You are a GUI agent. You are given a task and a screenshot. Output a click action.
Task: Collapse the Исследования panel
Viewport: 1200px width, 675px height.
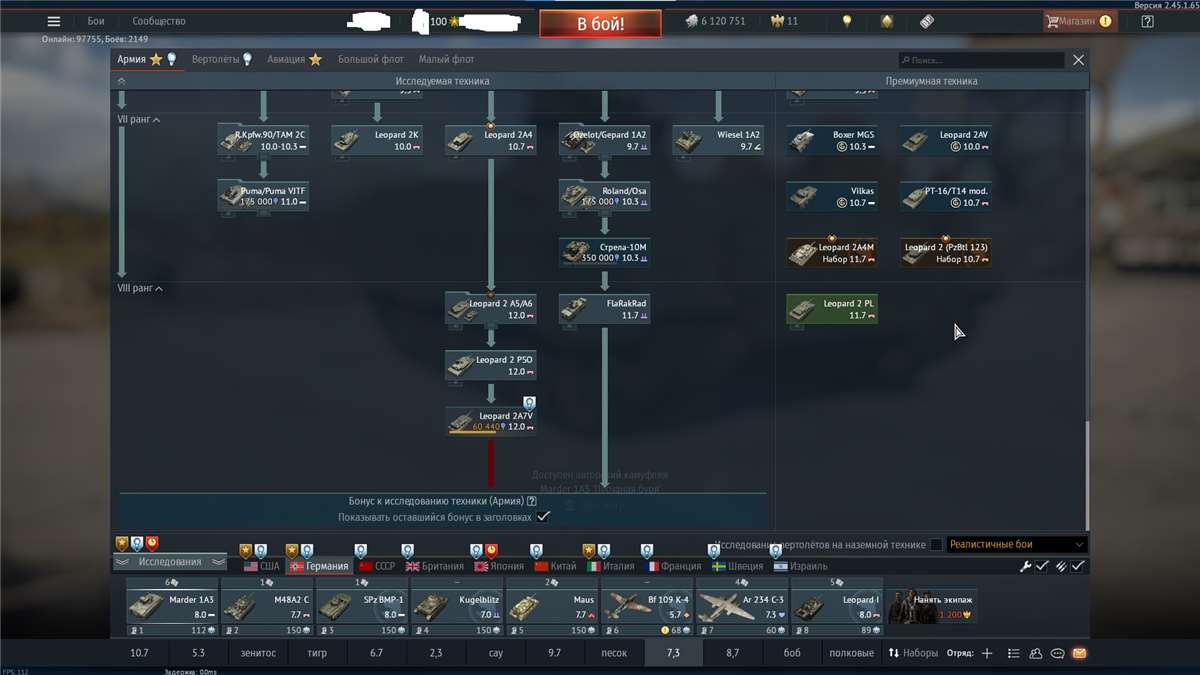(170, 562)
